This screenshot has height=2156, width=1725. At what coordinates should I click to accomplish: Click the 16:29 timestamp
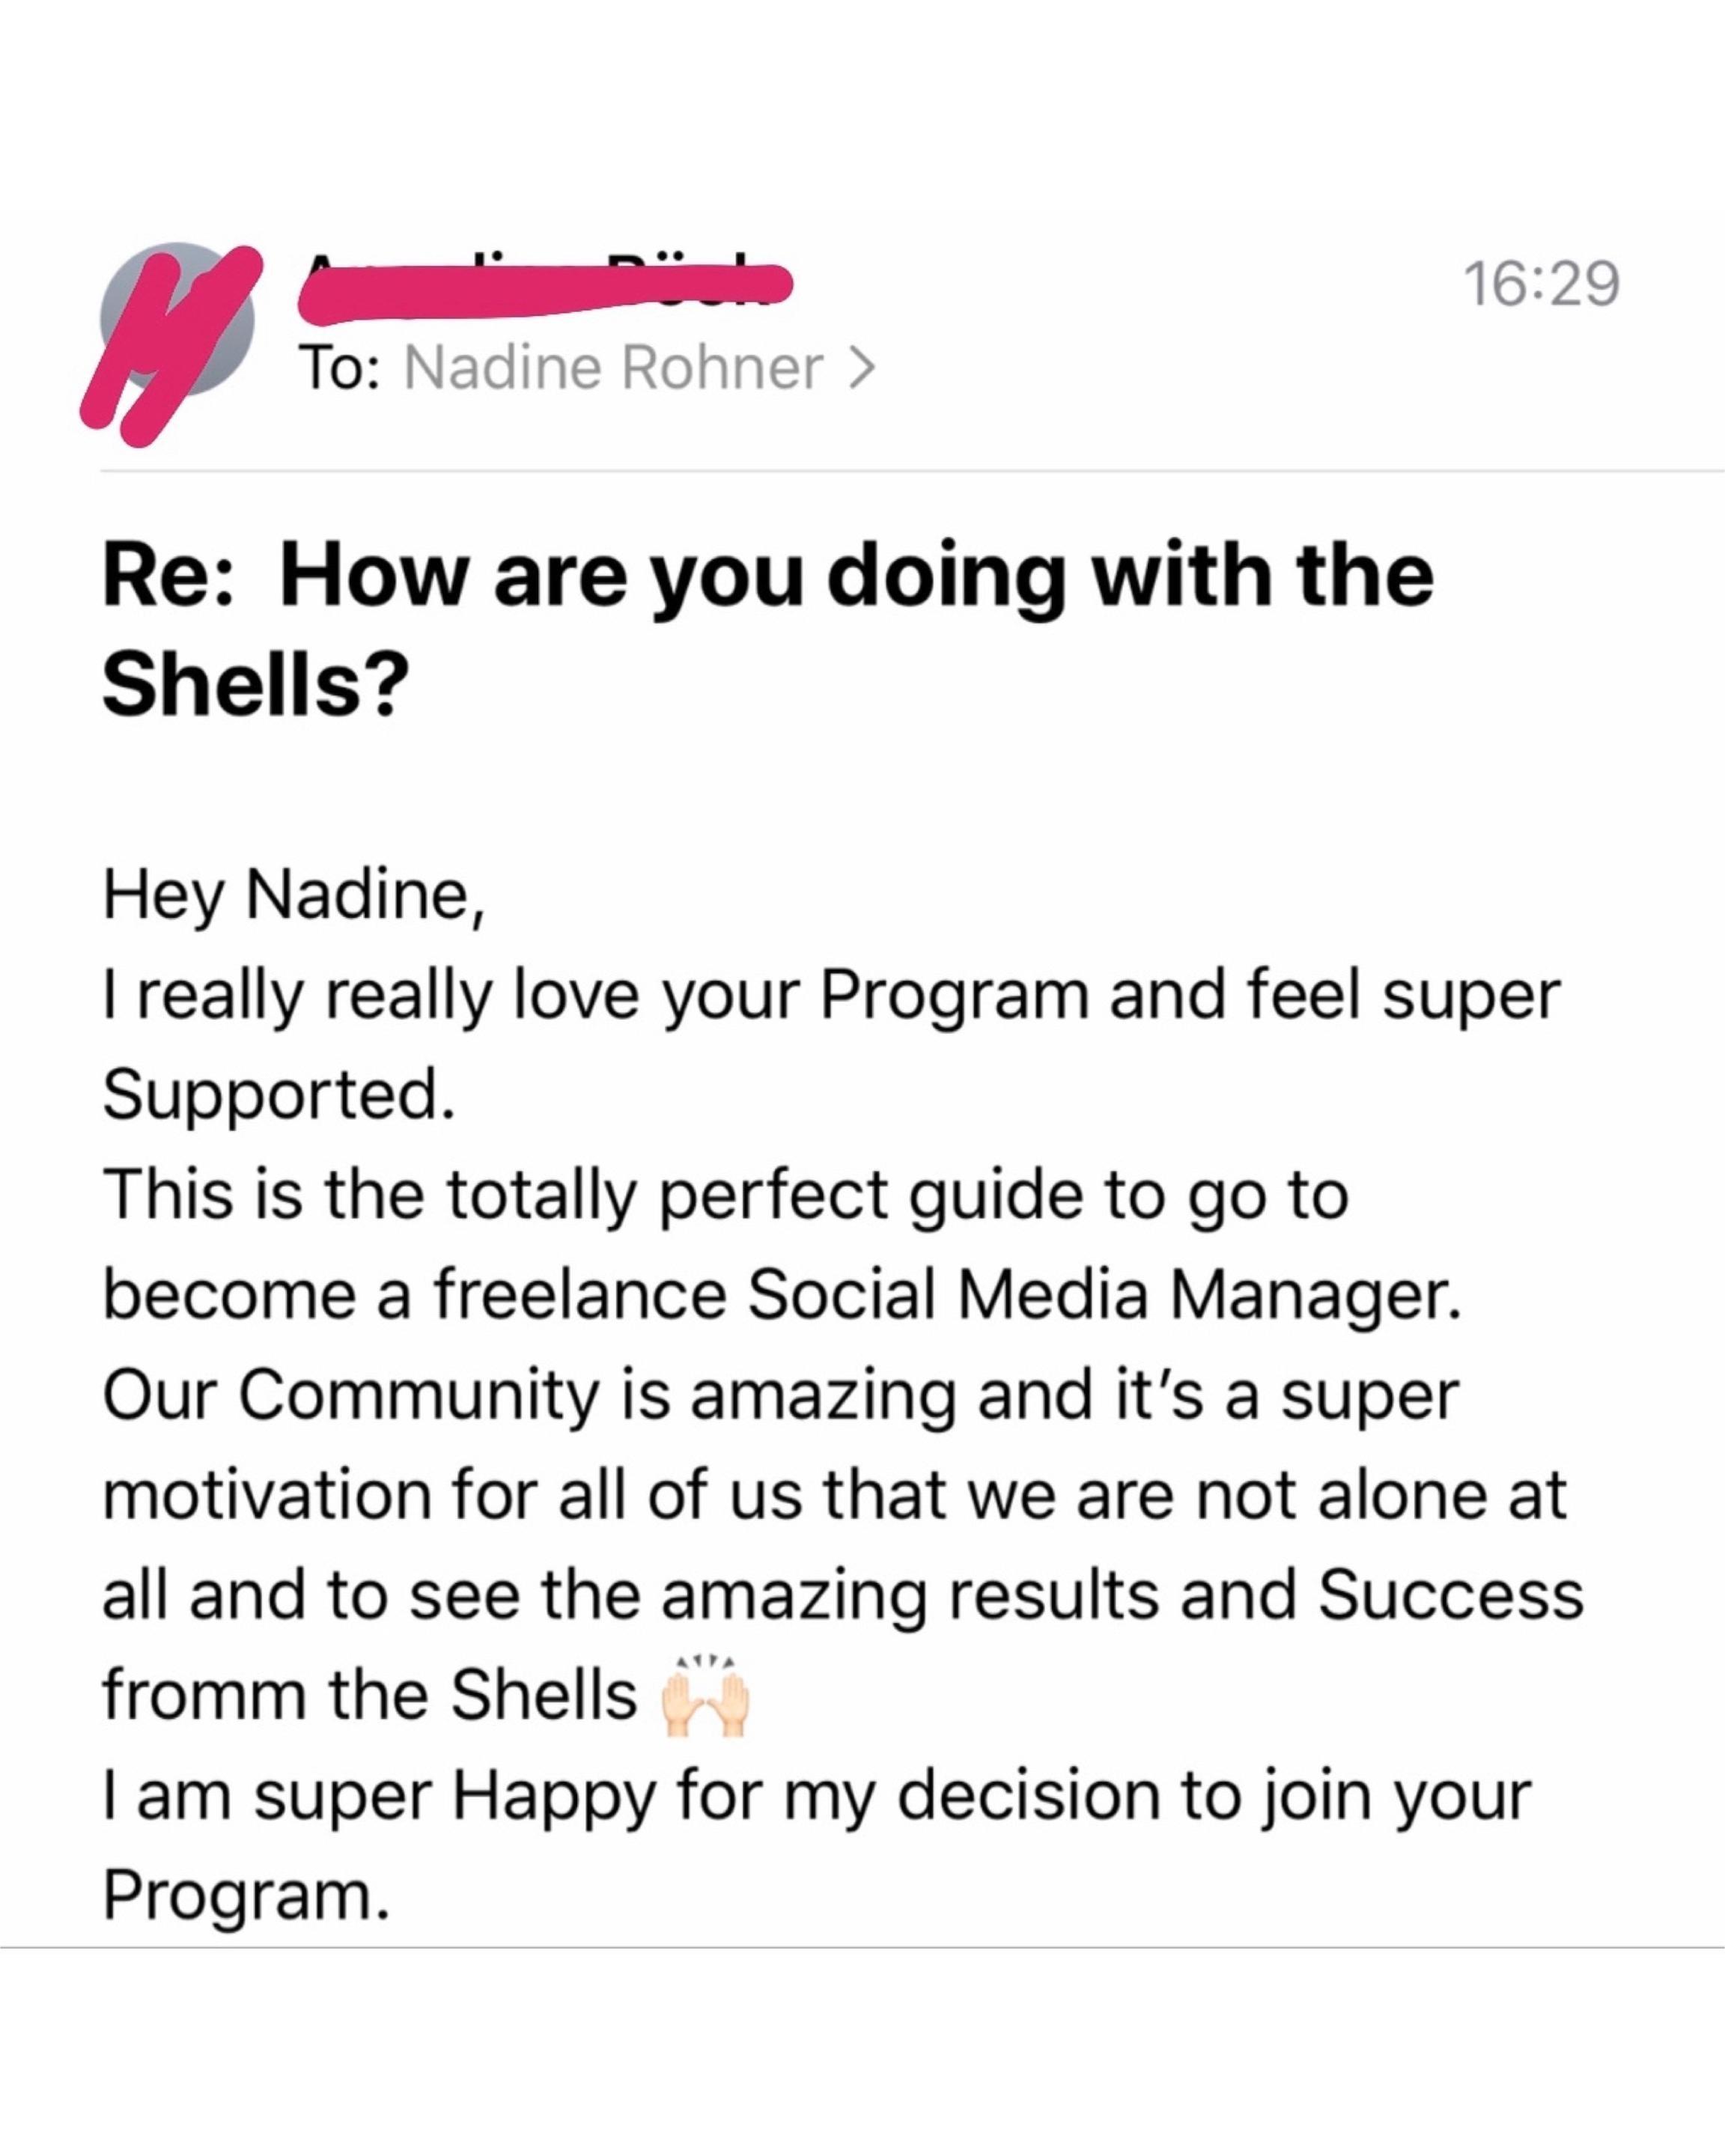point(1541,284)
